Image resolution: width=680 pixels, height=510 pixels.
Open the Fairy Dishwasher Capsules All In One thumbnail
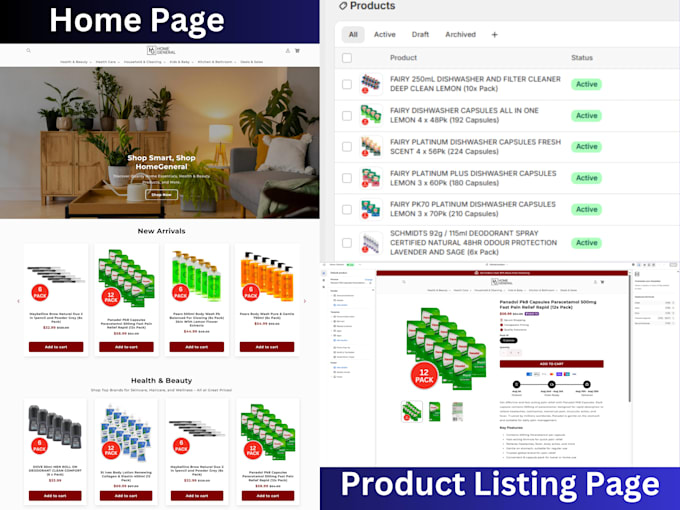(x=371, y=115)
